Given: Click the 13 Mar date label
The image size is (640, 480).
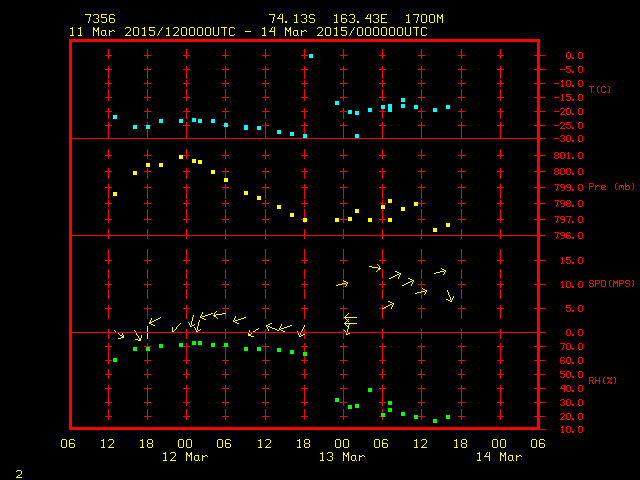Looking at the screenshot, I should pos(342,457).
